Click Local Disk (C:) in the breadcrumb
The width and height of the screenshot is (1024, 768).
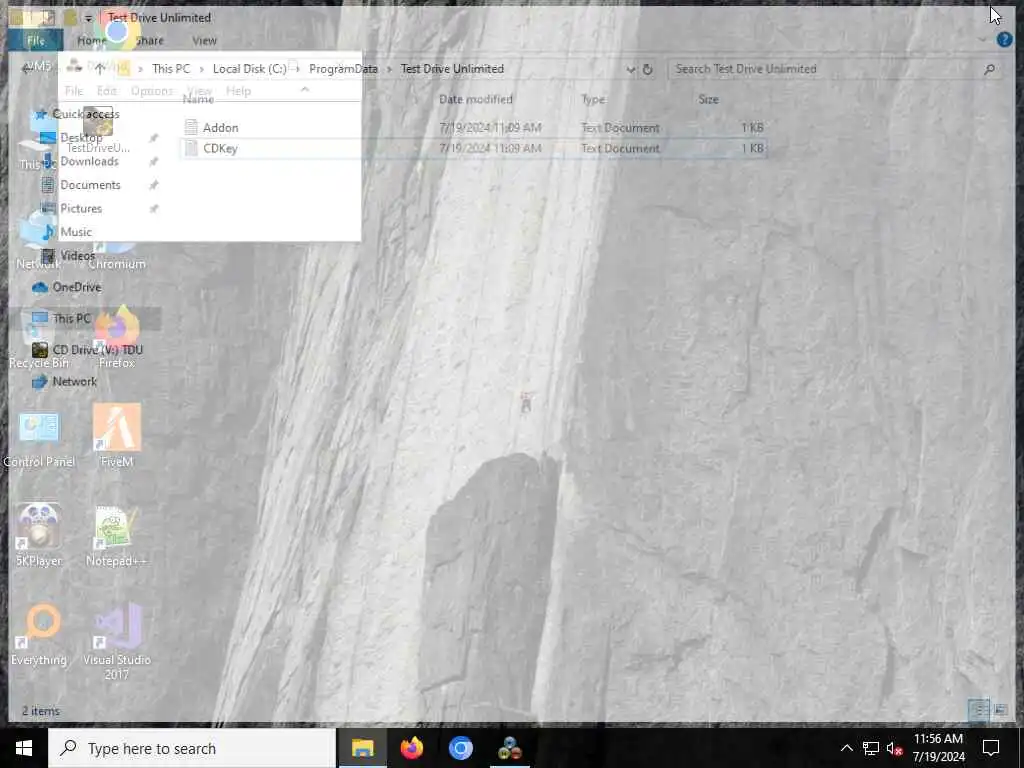pyautogui.click(x=249, y=69)
